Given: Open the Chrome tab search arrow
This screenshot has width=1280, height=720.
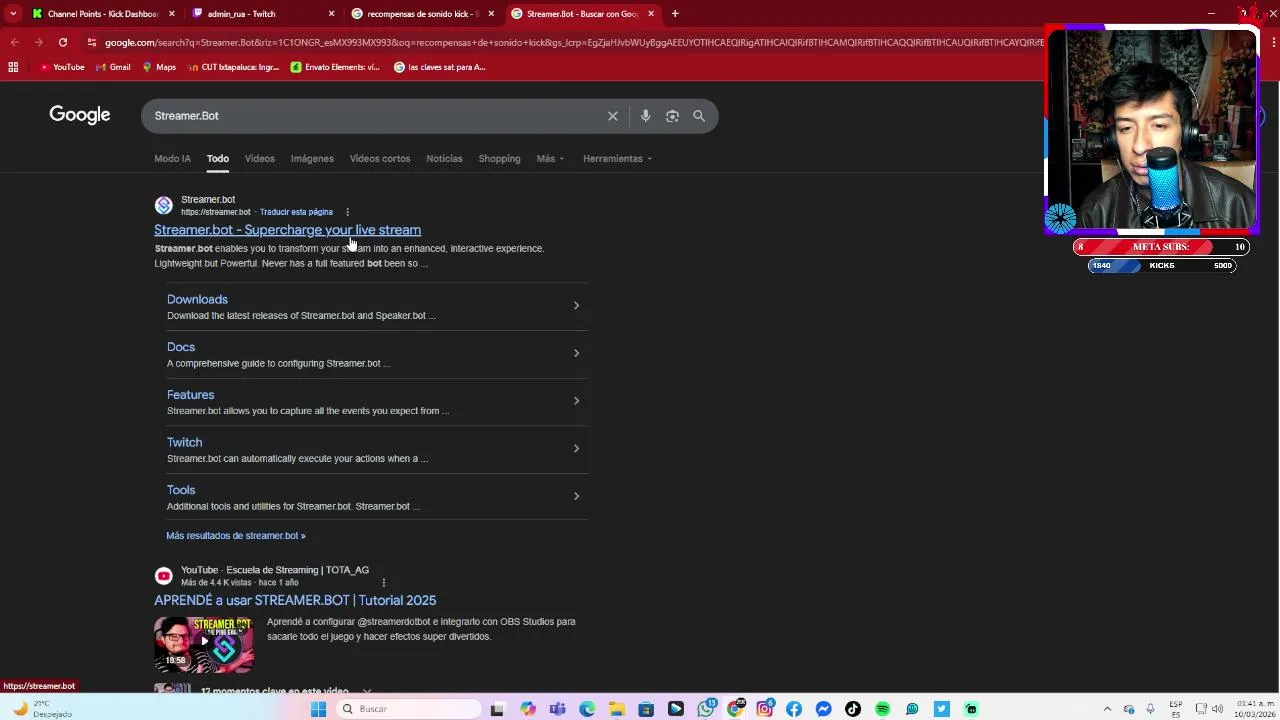Looking at the screenshot, I should [13, 14].
